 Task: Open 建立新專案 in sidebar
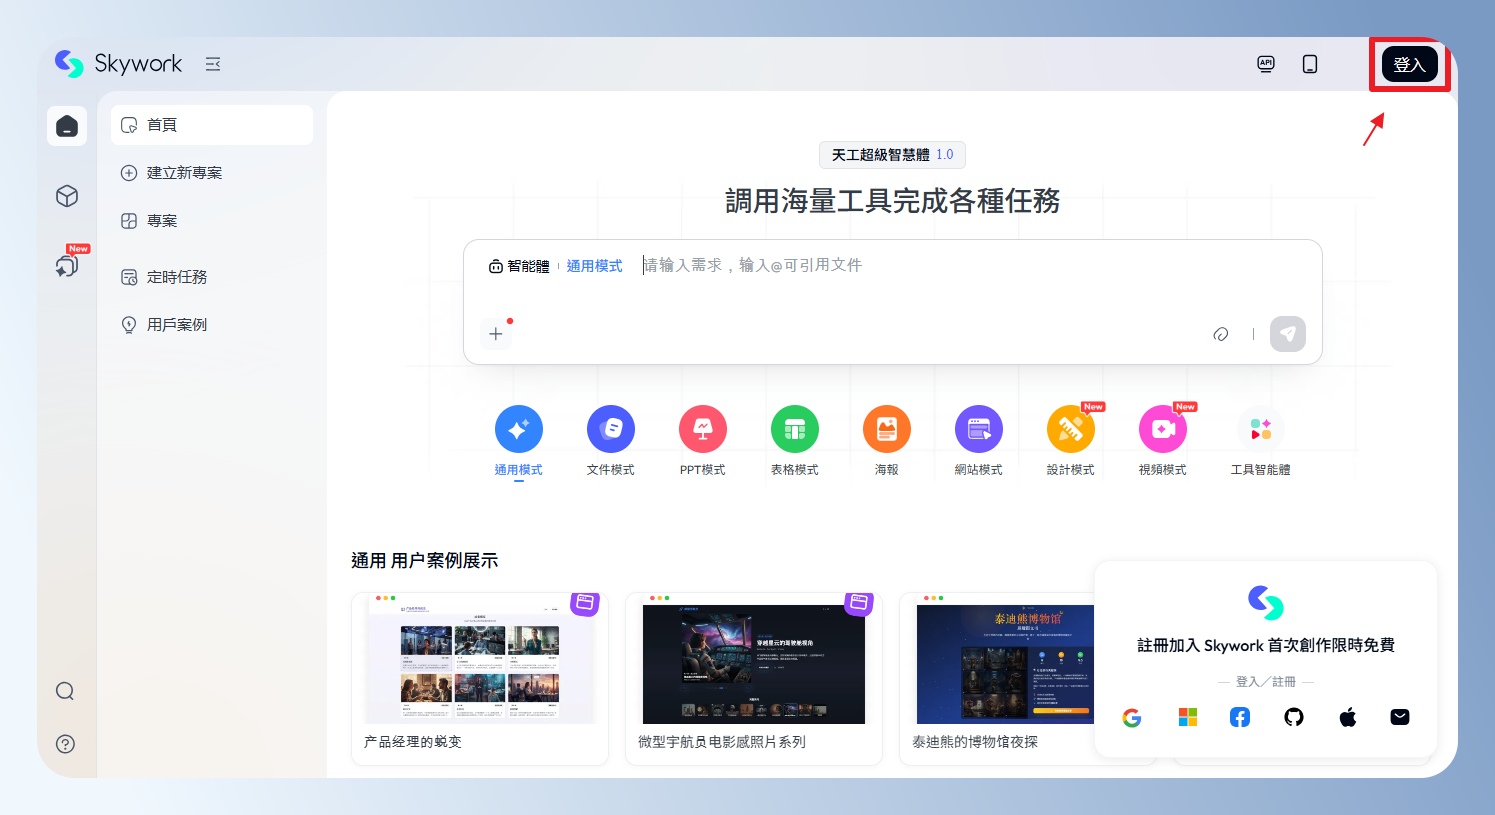click(184, 173)
